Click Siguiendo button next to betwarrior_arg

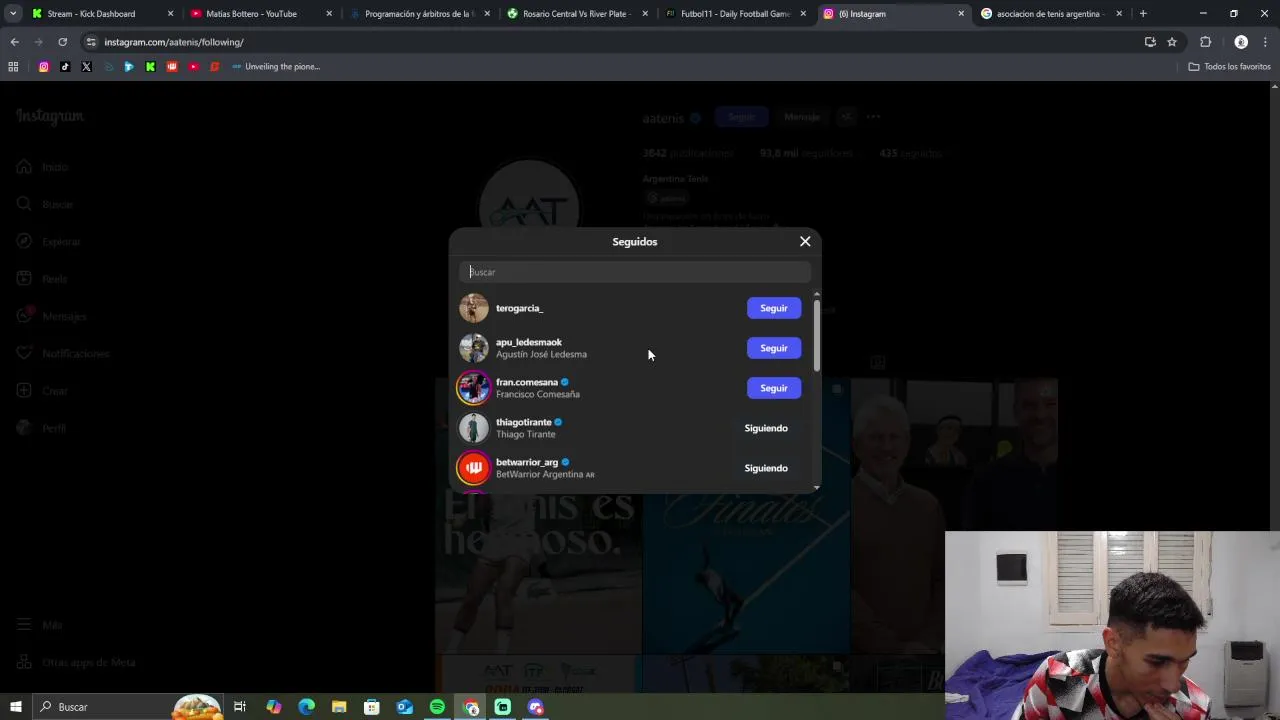766,468
